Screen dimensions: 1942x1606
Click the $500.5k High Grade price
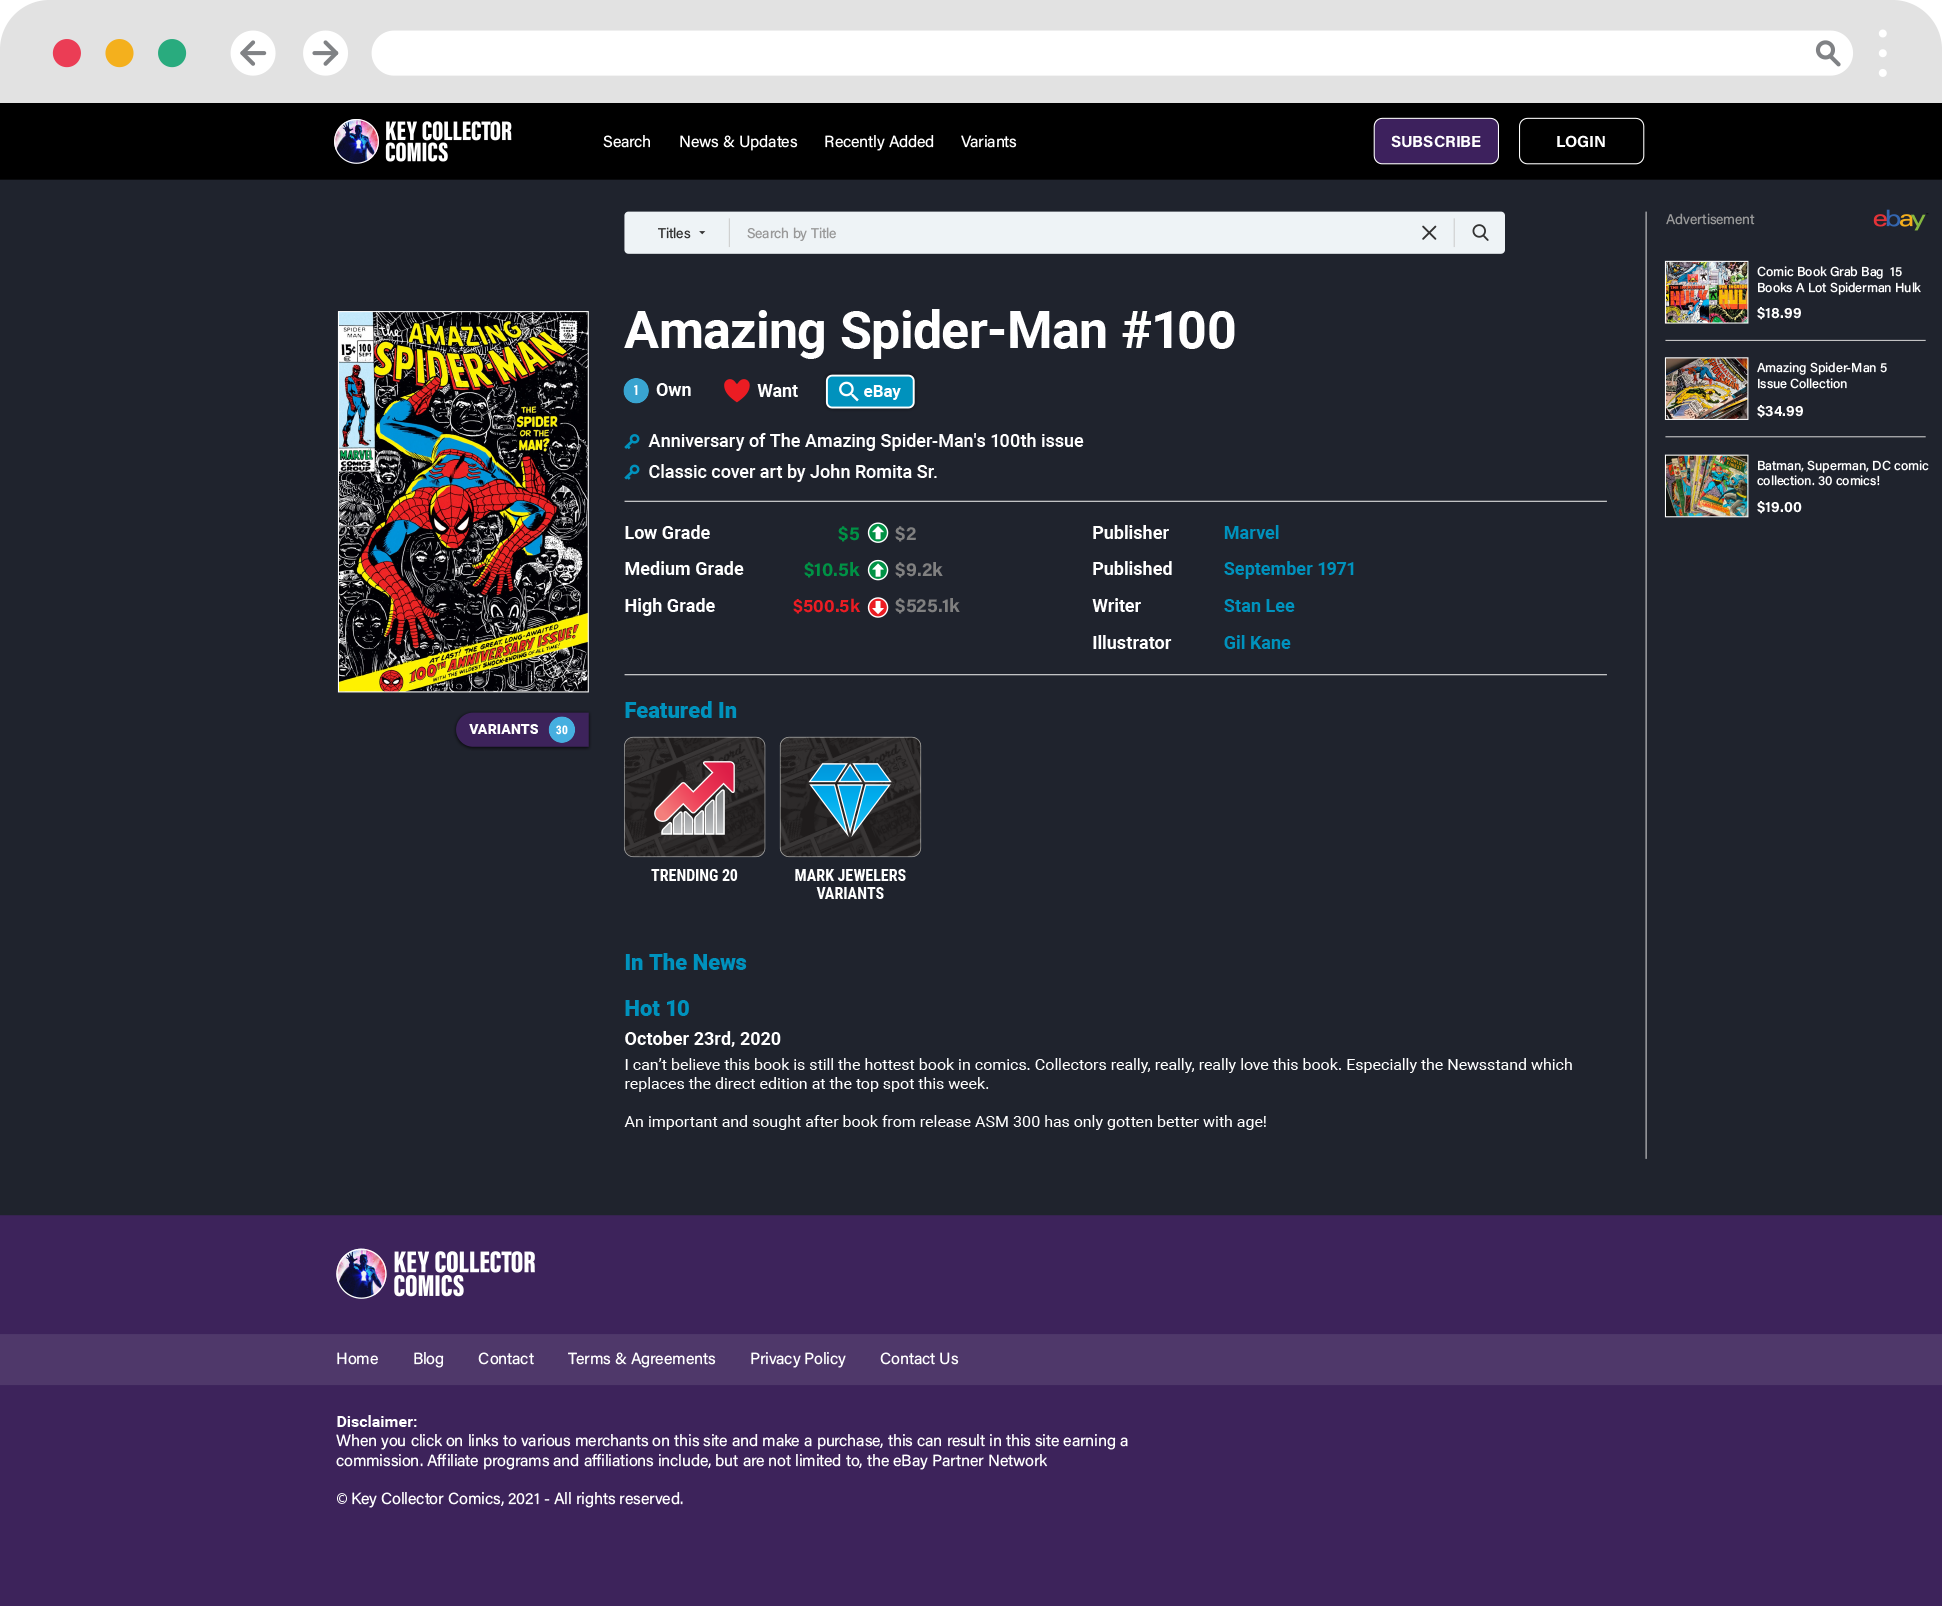(x=826, y=606)
